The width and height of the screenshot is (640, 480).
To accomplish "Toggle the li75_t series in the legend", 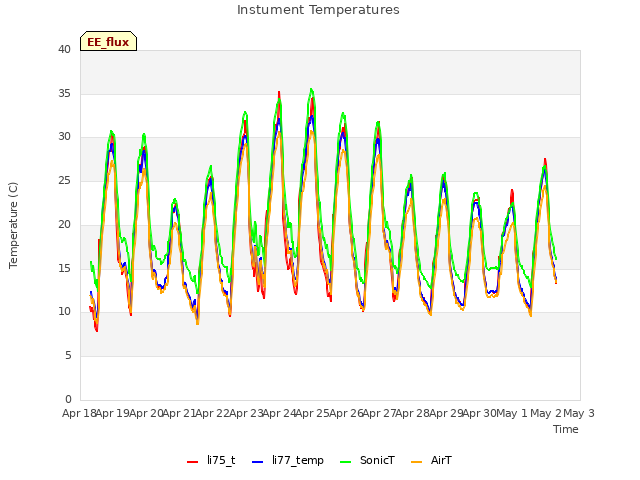I will 211,460.
